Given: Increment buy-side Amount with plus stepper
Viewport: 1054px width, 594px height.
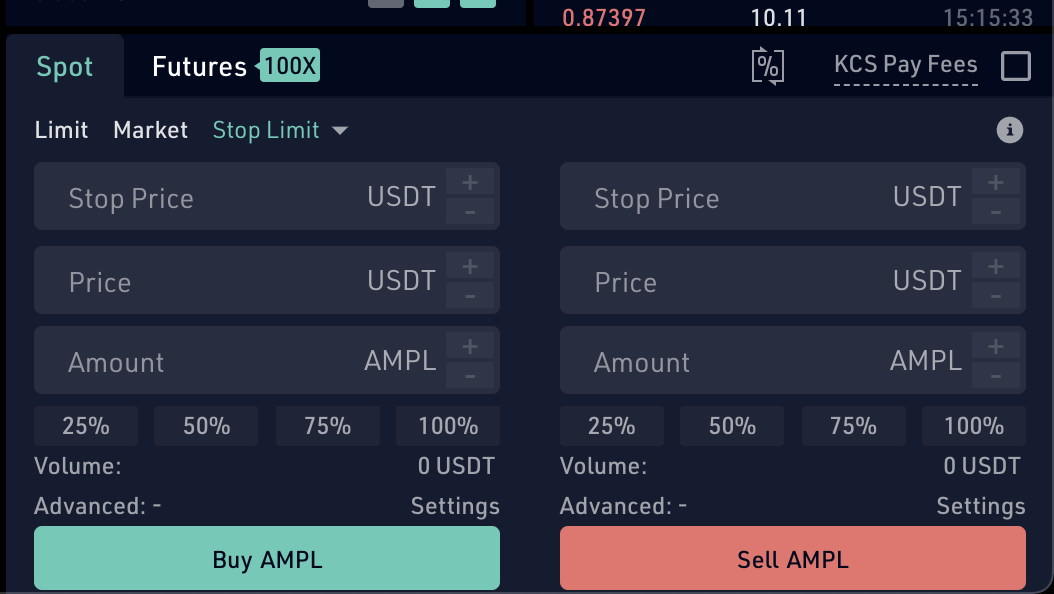Looking at the screenshot, I should tap(469, 346).
